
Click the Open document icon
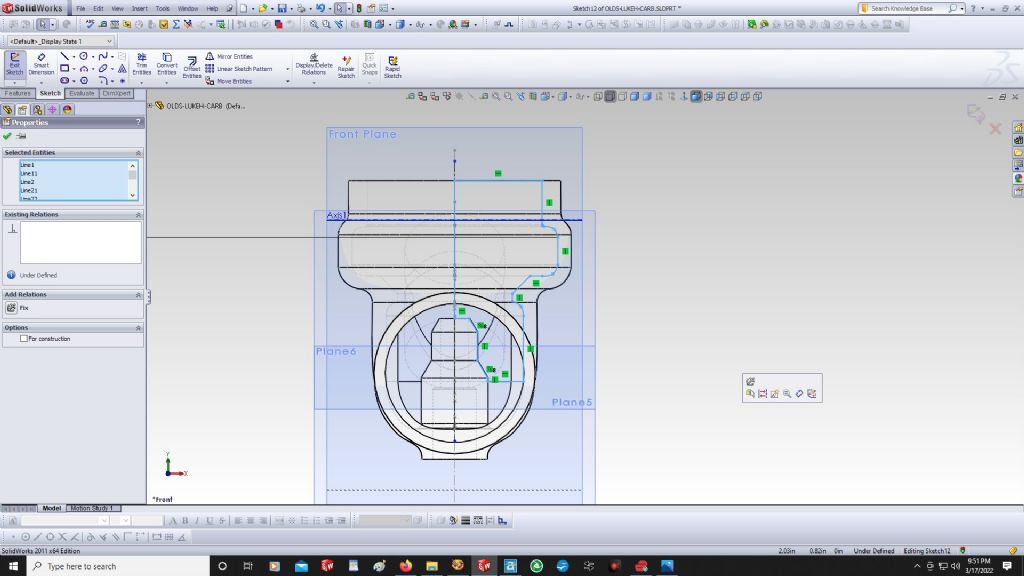(x=263, y=8)
